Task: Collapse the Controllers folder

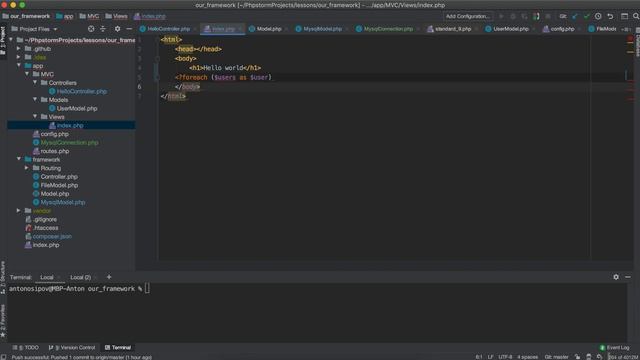Action: tap(35, 82)
